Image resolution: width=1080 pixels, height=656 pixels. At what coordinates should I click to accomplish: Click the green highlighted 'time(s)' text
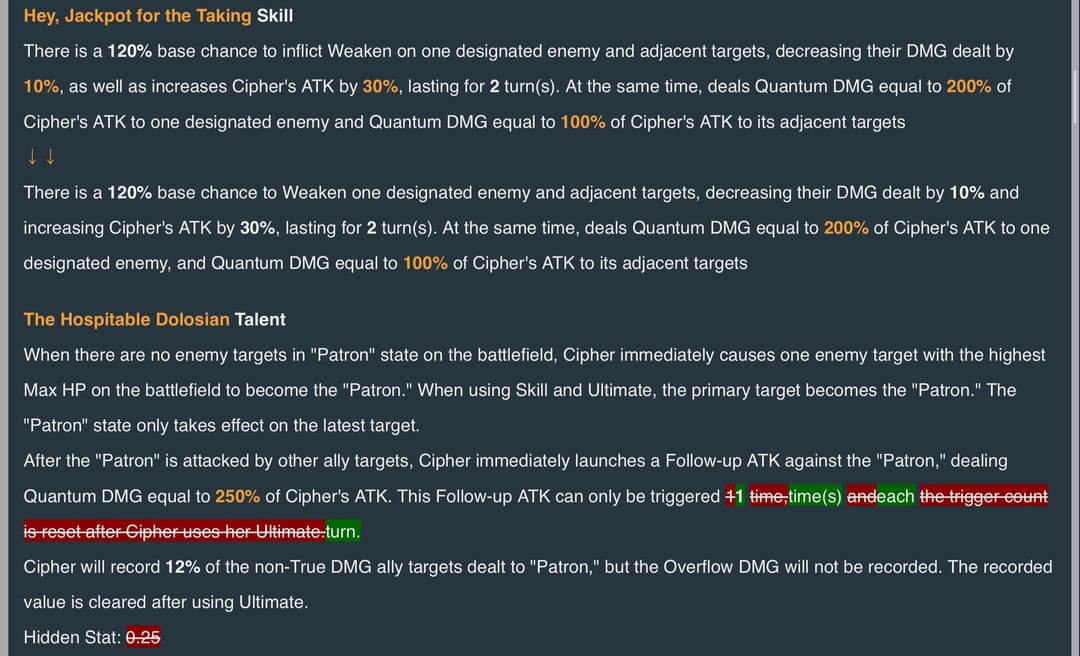coord(815,497)
